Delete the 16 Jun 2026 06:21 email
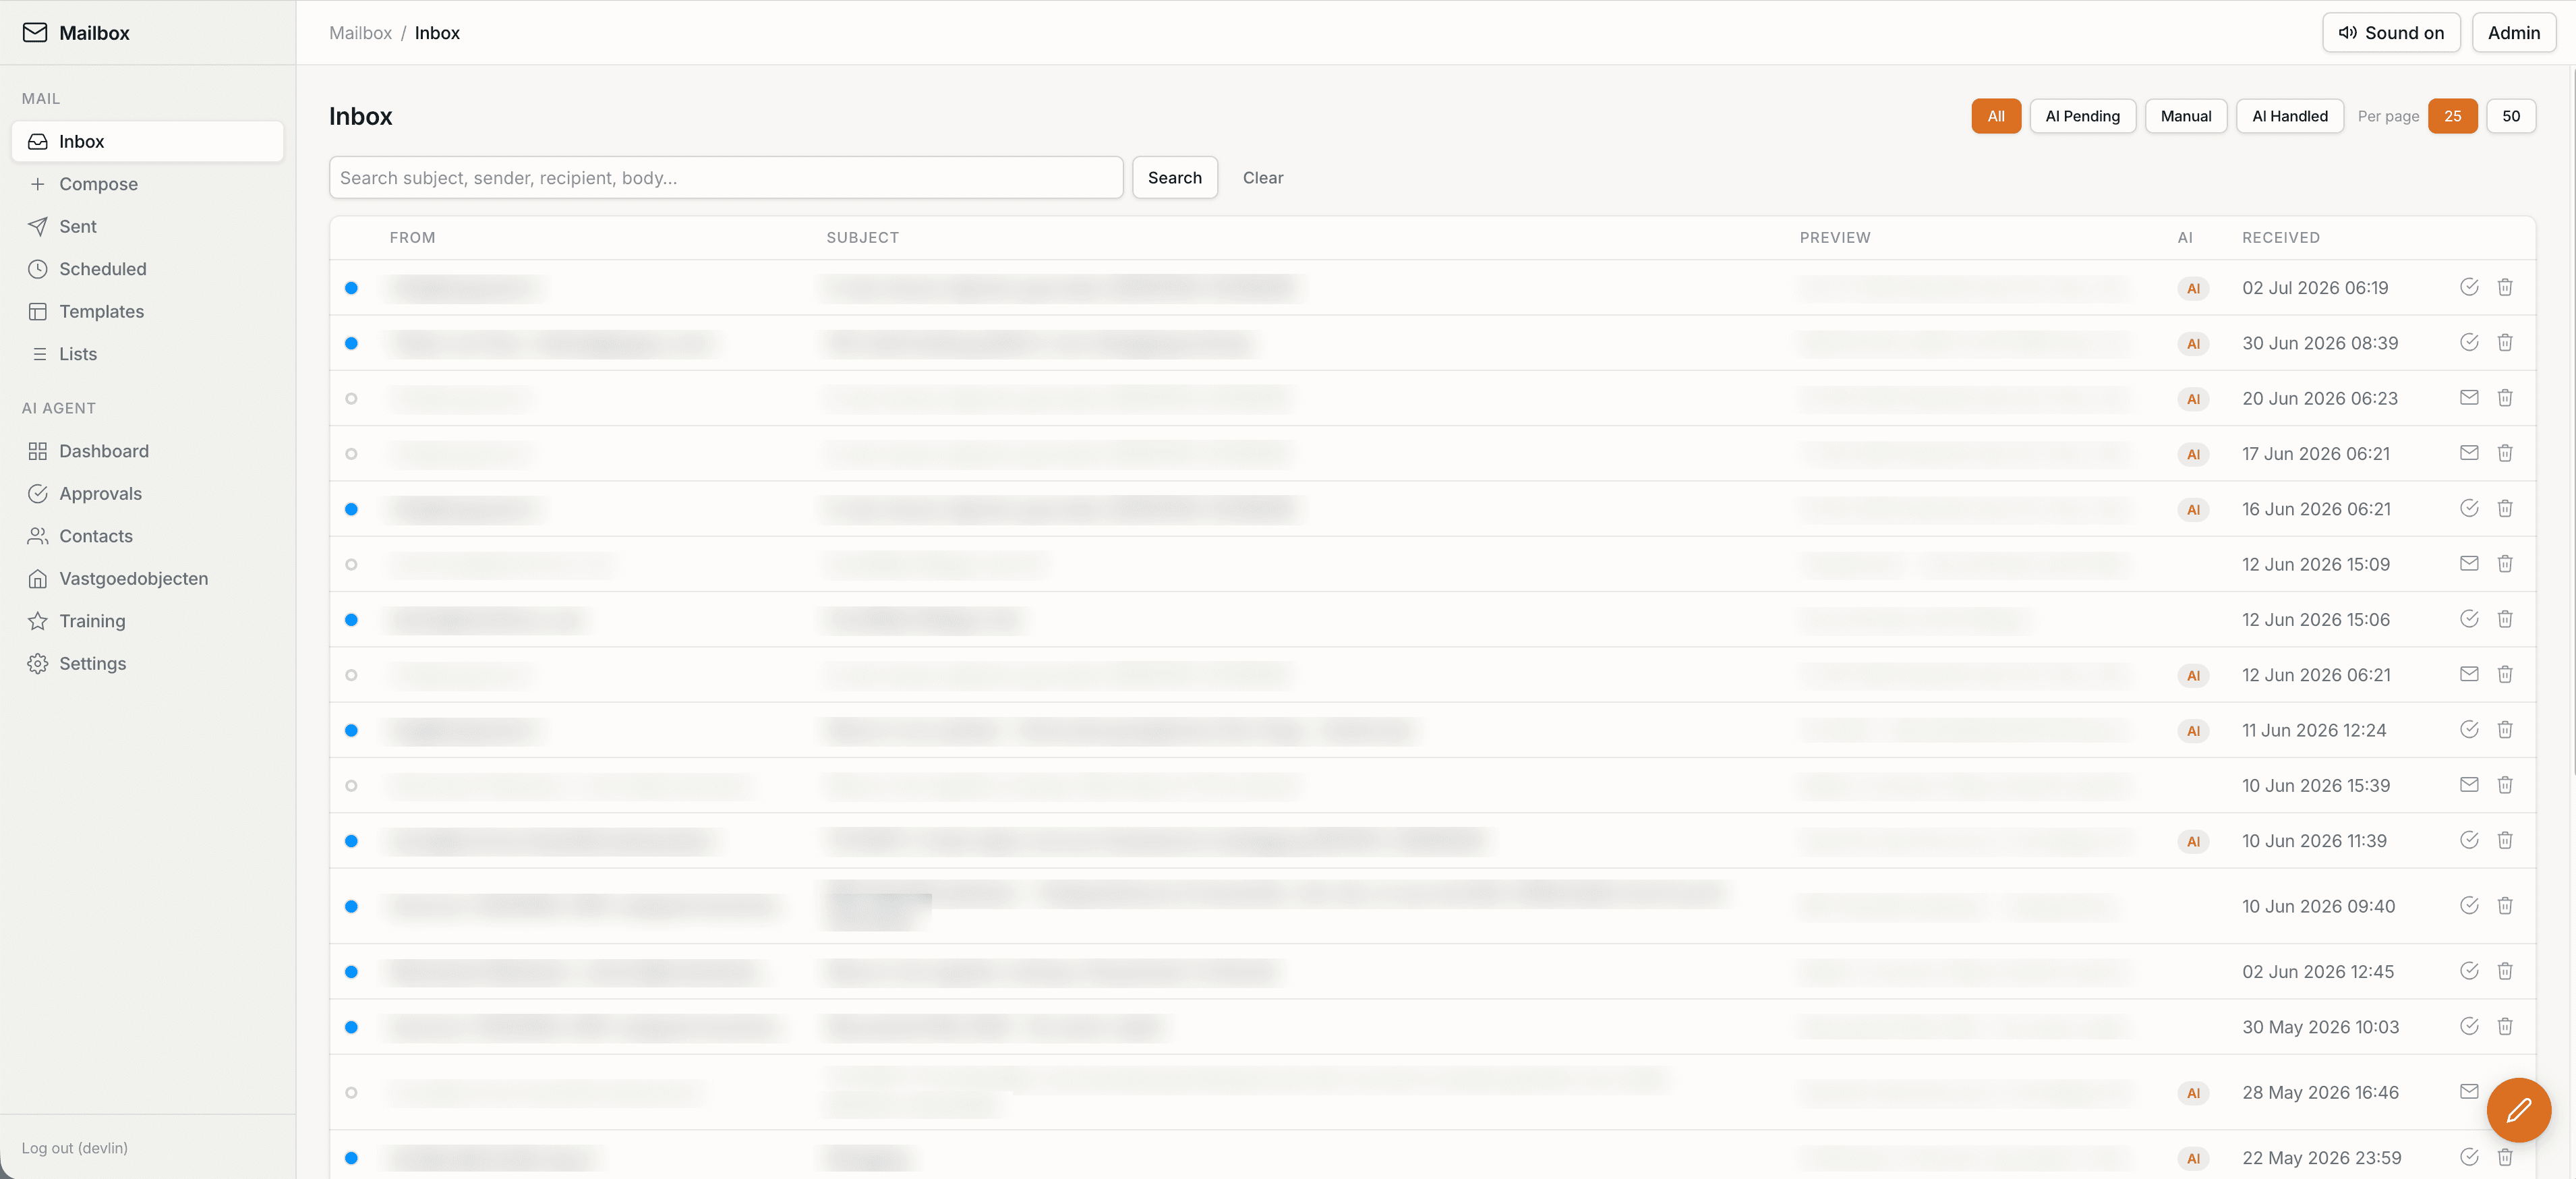The image size is (2576, 1179). click(x=2505, y=508)
